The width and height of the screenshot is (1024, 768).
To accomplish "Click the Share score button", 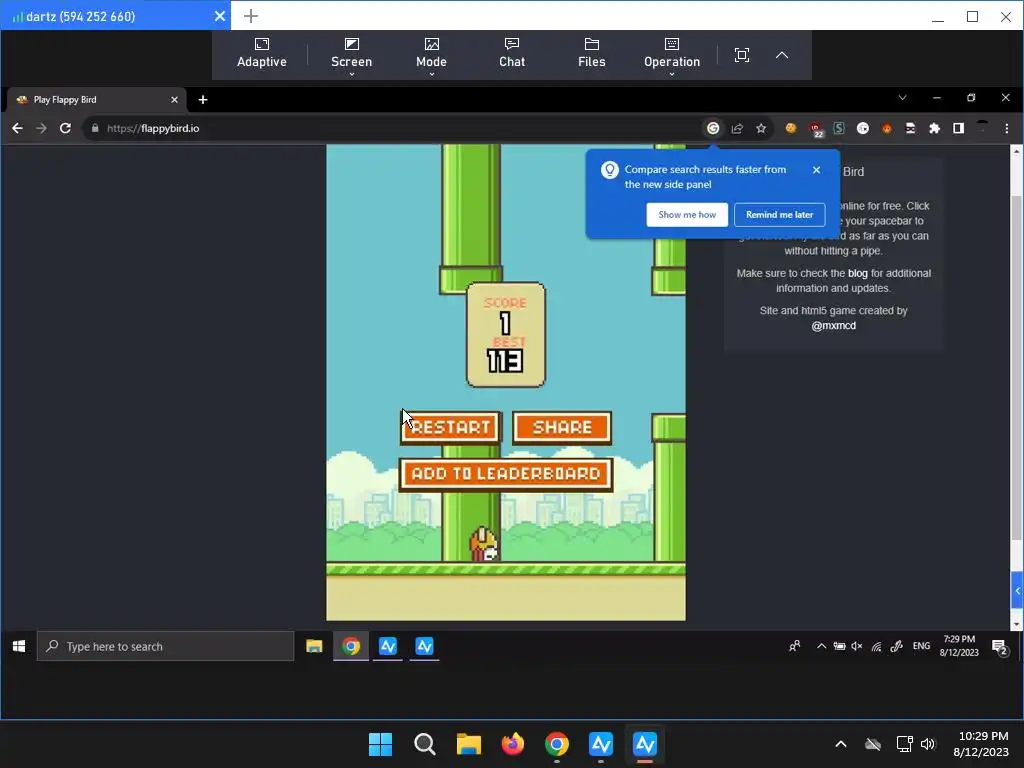I will [x=562, y=428].
